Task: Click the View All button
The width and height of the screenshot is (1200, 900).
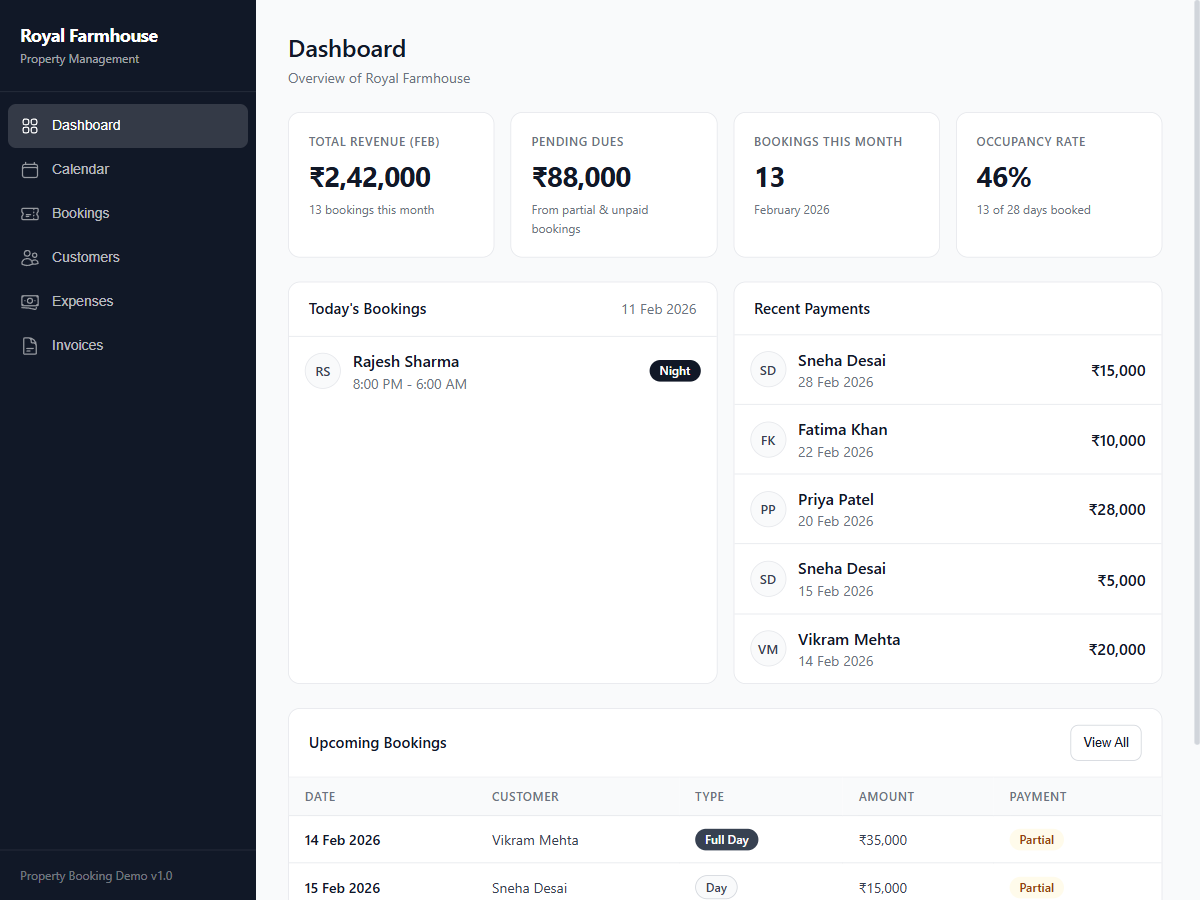Action: click(x=1106, y=743)
